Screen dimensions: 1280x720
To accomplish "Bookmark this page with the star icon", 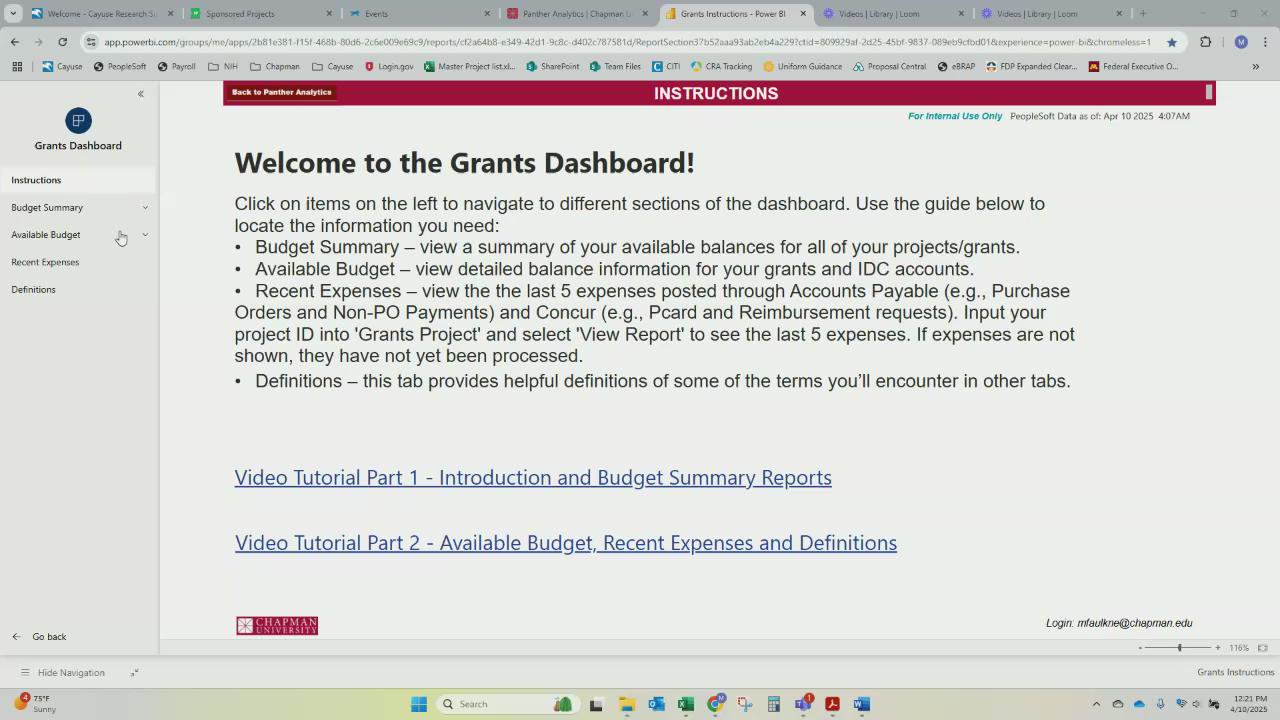I will tap(1172, 42).
